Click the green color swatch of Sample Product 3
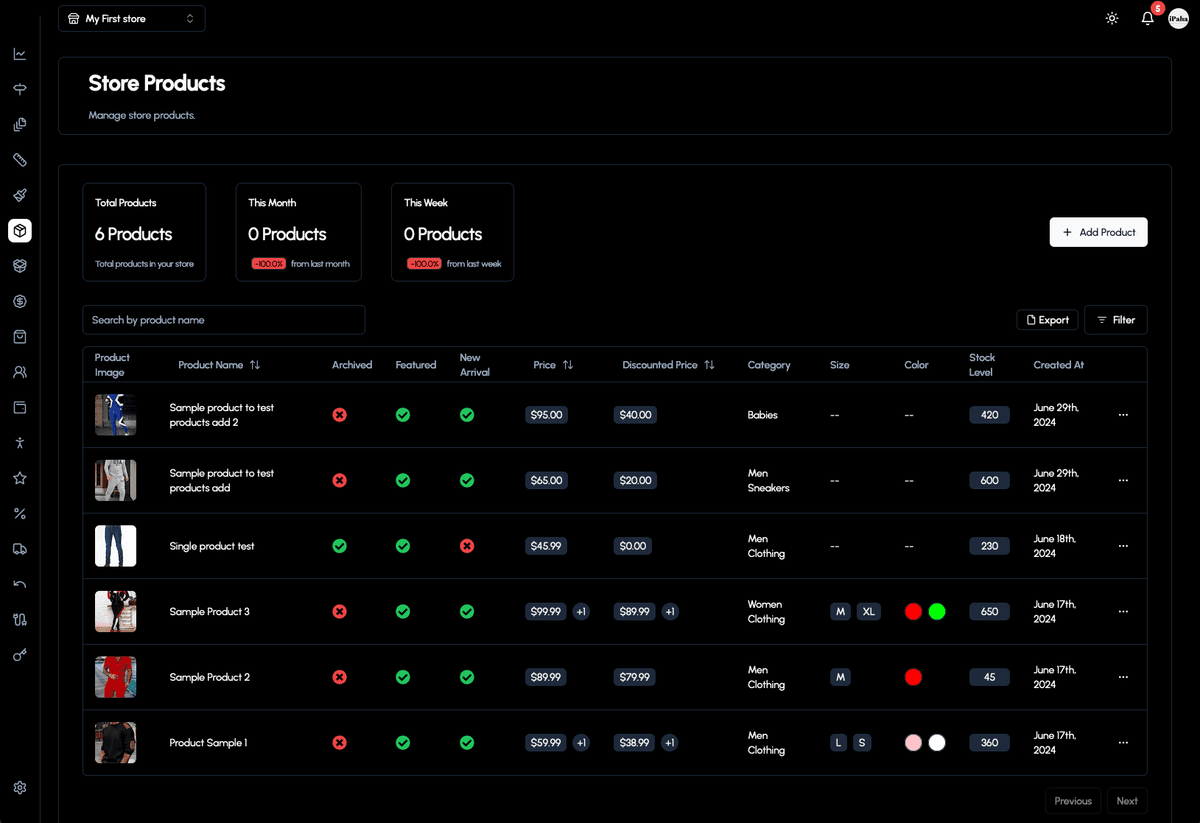 click(x=937, y=611)
